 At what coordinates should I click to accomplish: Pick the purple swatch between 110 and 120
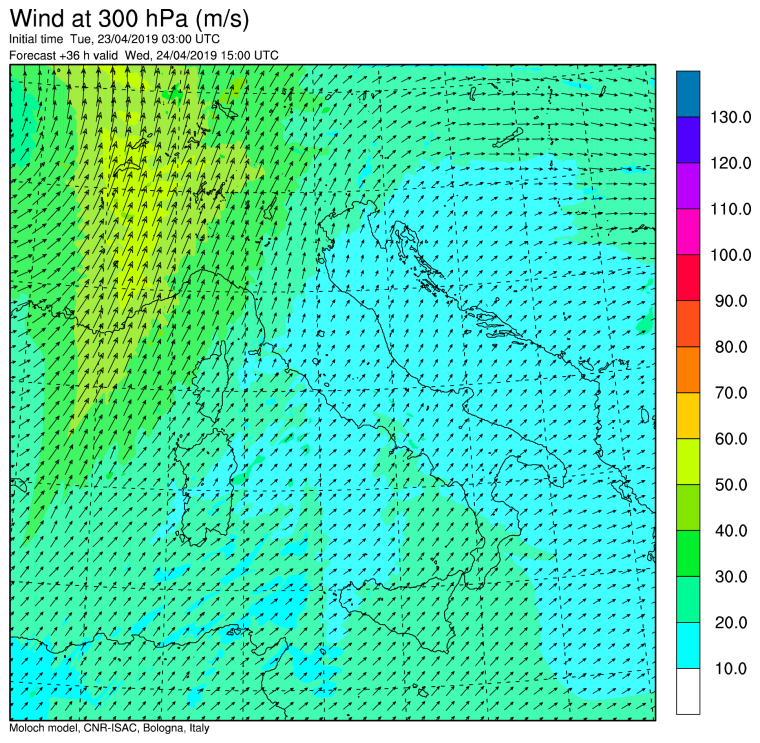(x=688, y=186)
